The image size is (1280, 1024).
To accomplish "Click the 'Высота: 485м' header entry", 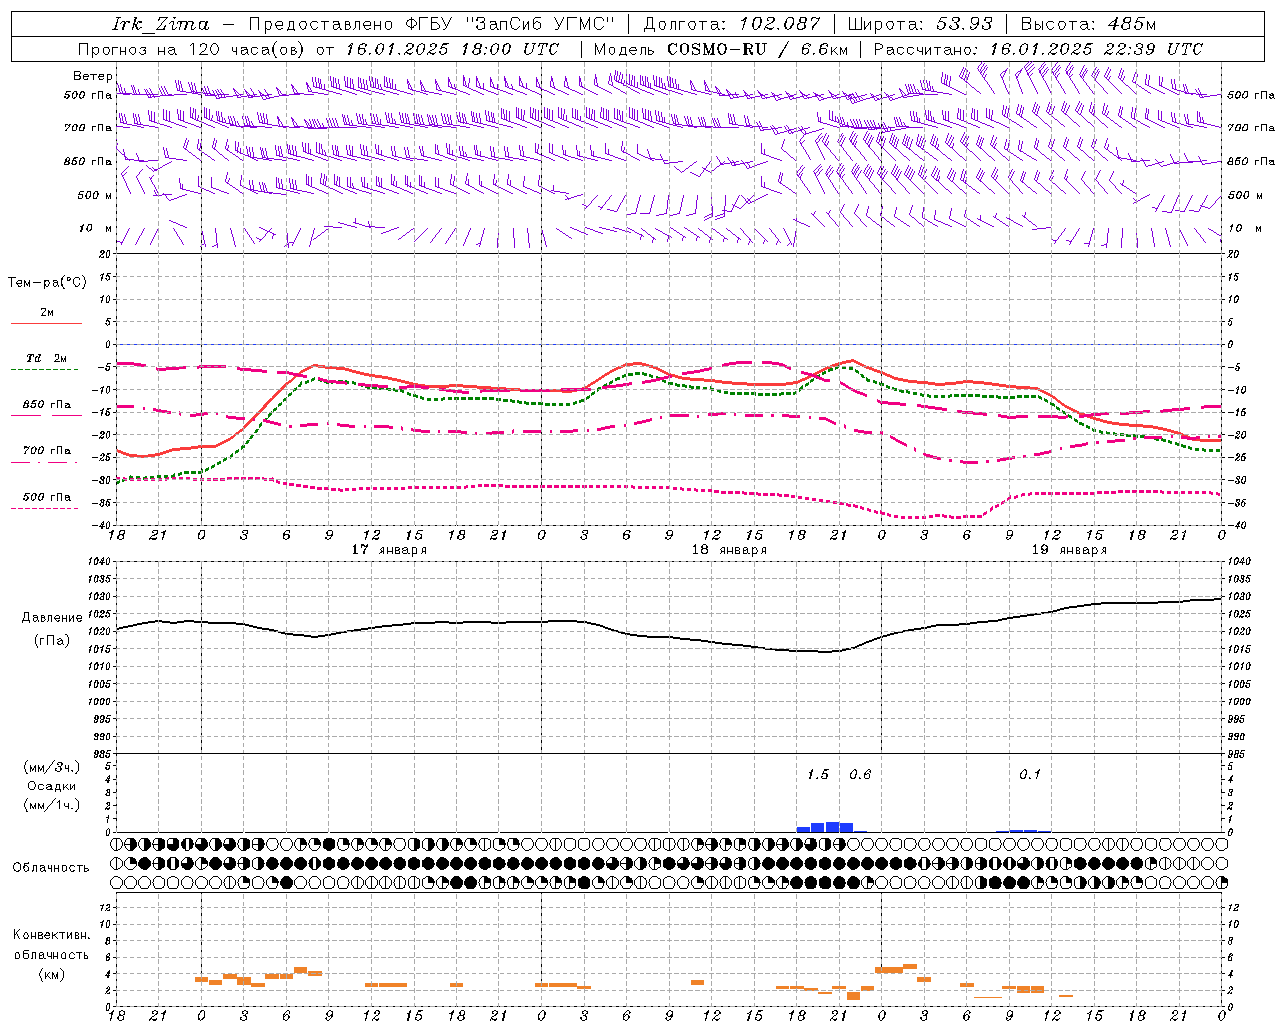I will point(1089,24).
